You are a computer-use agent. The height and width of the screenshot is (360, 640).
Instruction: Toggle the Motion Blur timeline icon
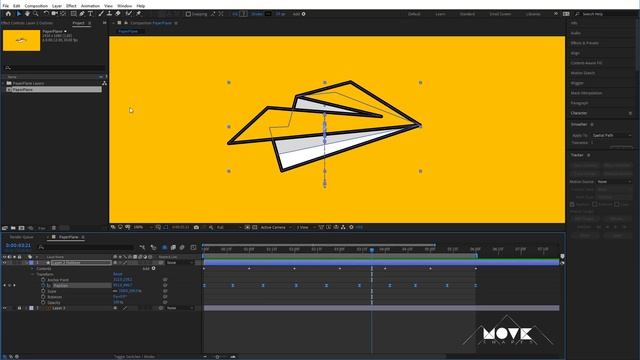(182, 247)
